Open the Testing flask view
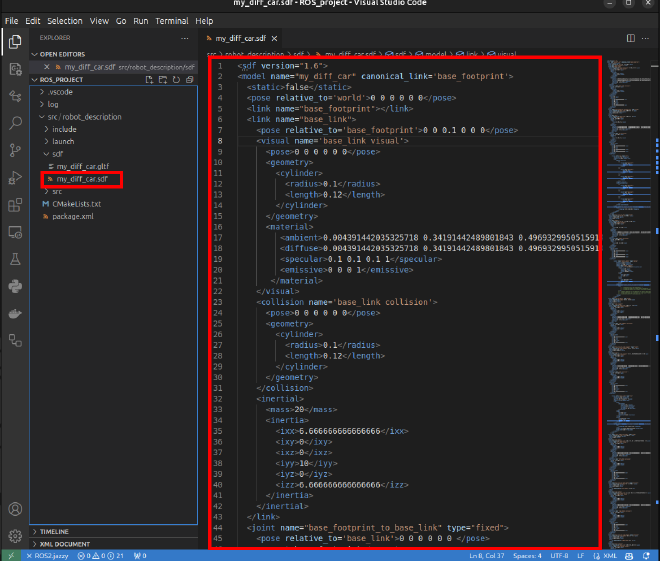660x561 pixels. [x=15, y=259]
